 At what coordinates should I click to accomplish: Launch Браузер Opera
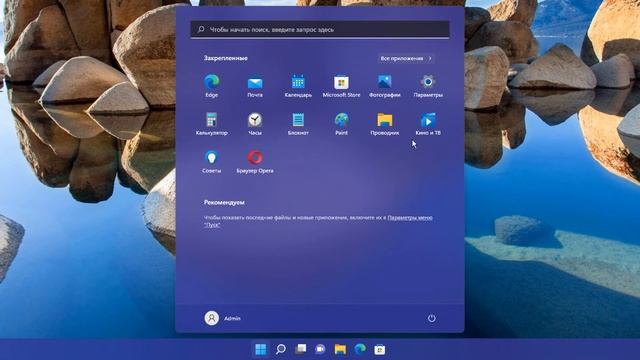[x=255, y=162]
